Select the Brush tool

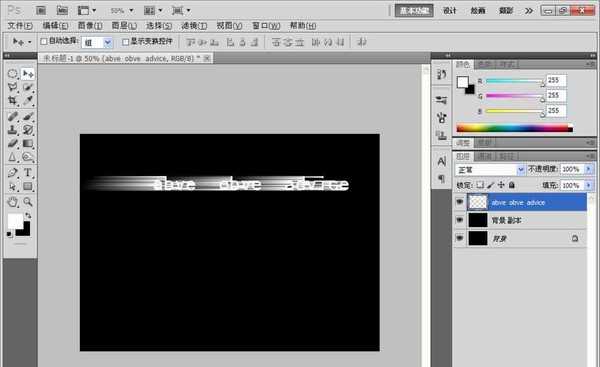(x=28, y=116)
